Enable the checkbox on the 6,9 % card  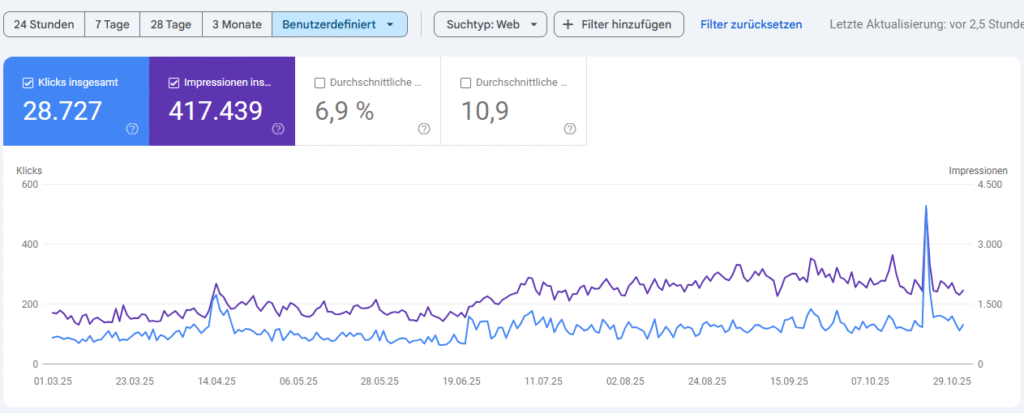320,83
